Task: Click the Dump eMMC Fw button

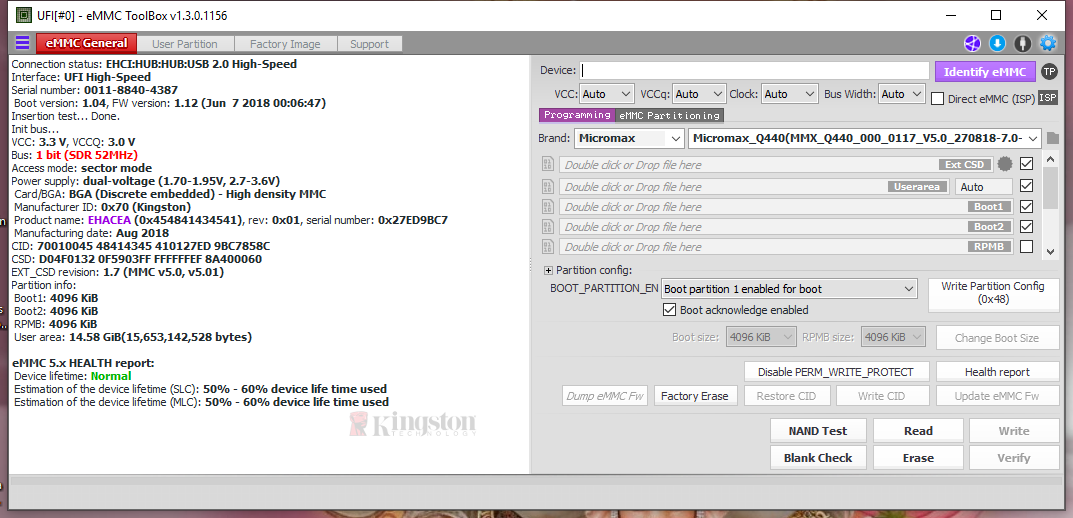Action: coord(605,396)
